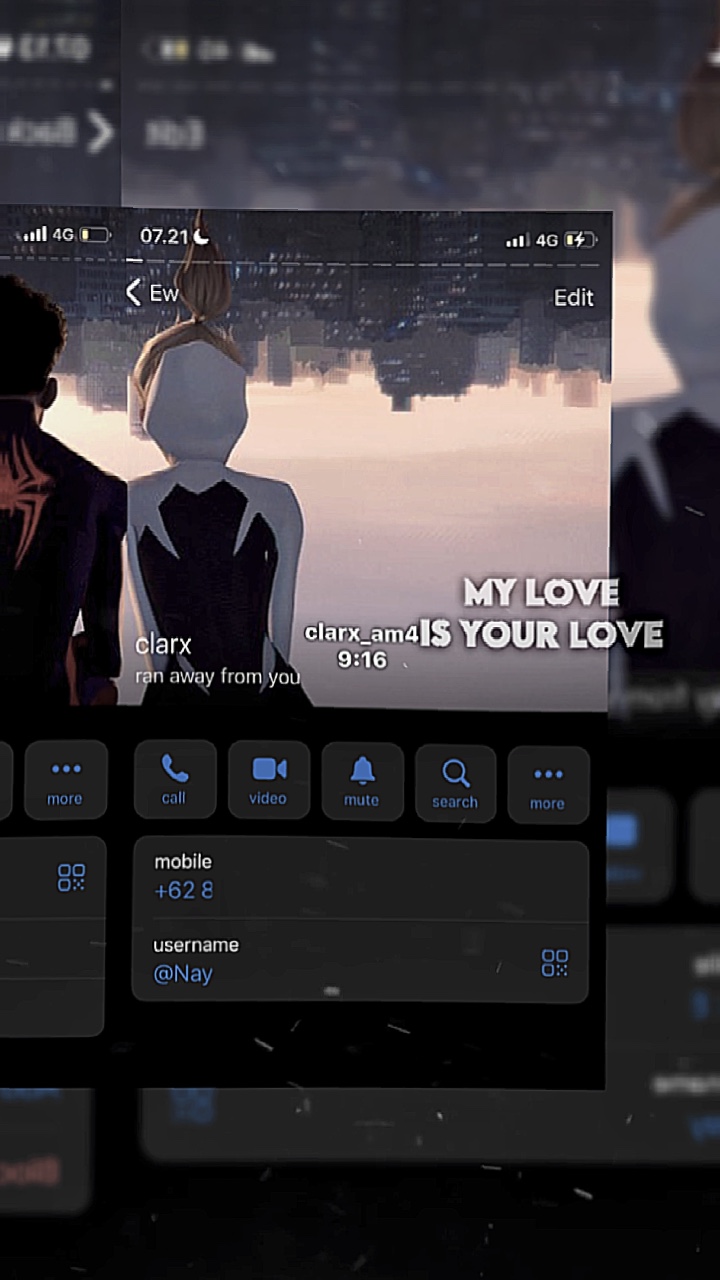720x1280 pixels.
Task: Tap the crescent moon icon beside 07.21
Action: click(202, 236)
